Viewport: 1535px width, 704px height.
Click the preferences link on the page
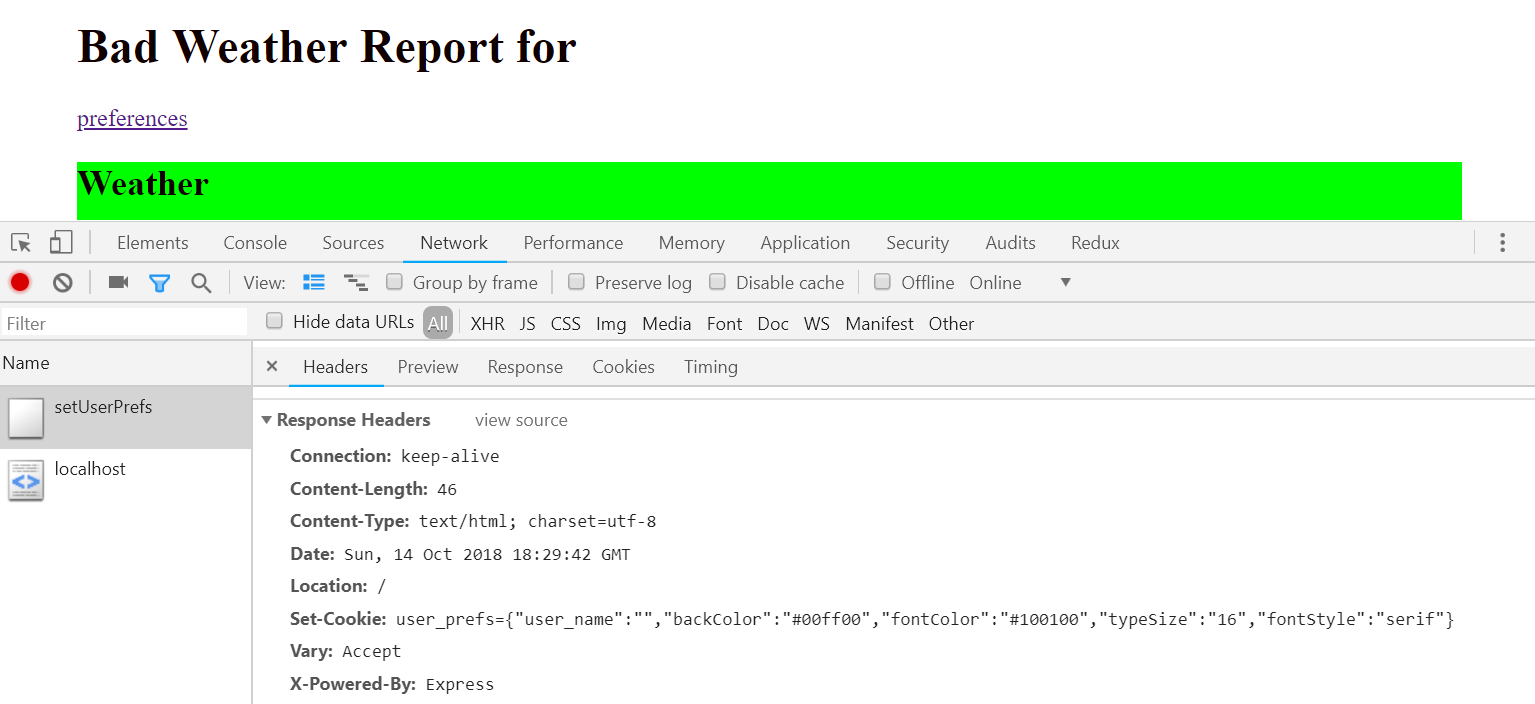pos(132,119)
